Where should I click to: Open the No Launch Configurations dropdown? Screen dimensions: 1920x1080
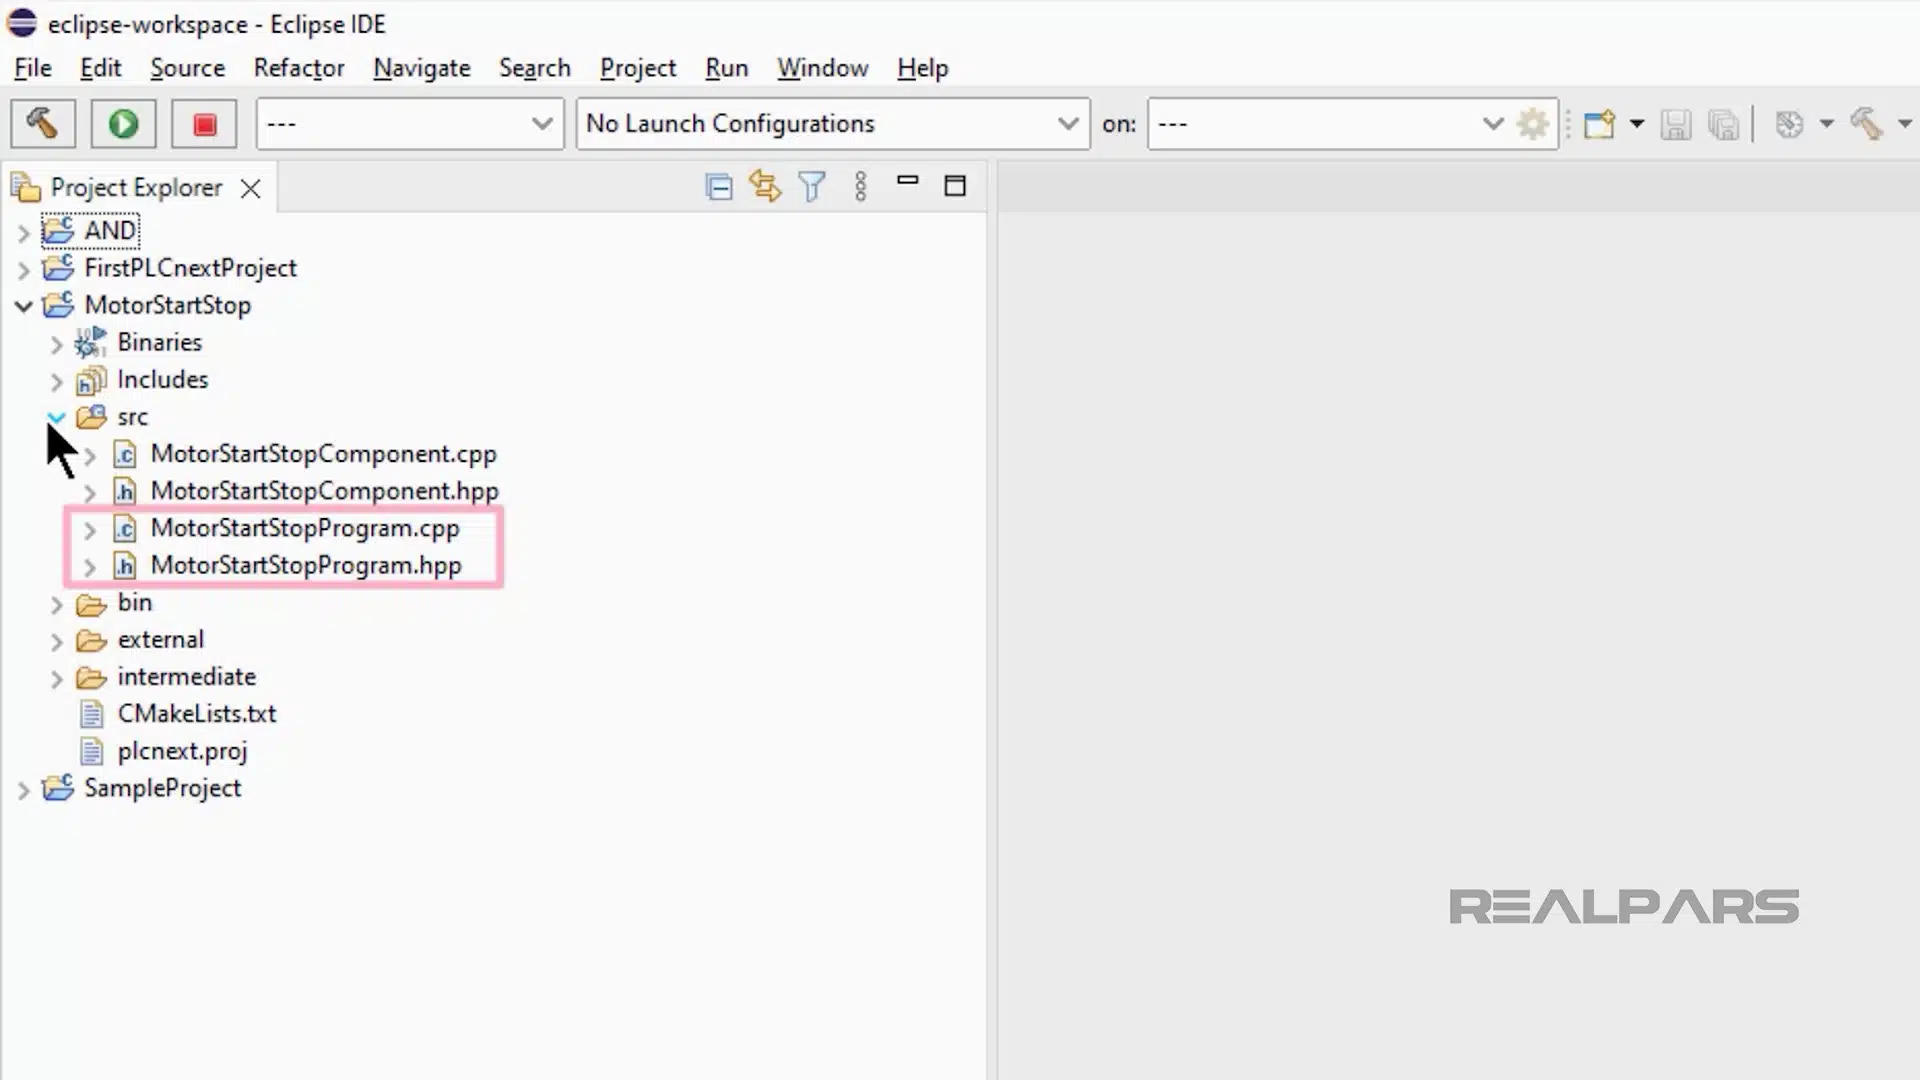832,124
